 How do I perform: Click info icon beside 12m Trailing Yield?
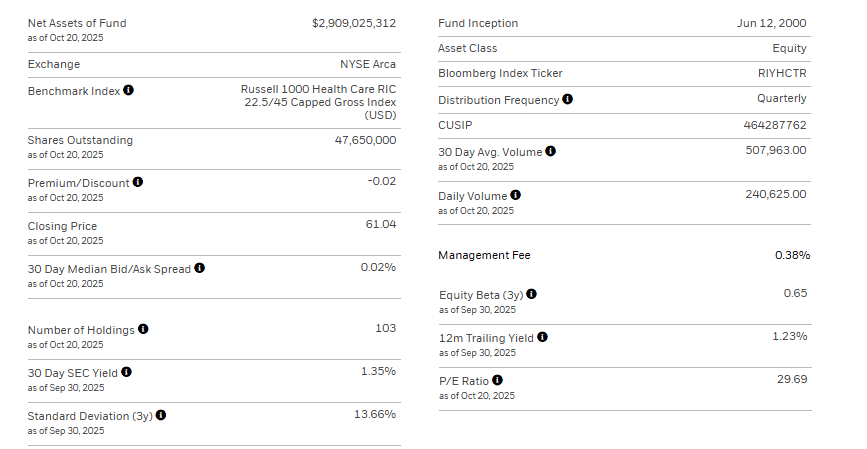pyautogui.click(x=543, y=338)
